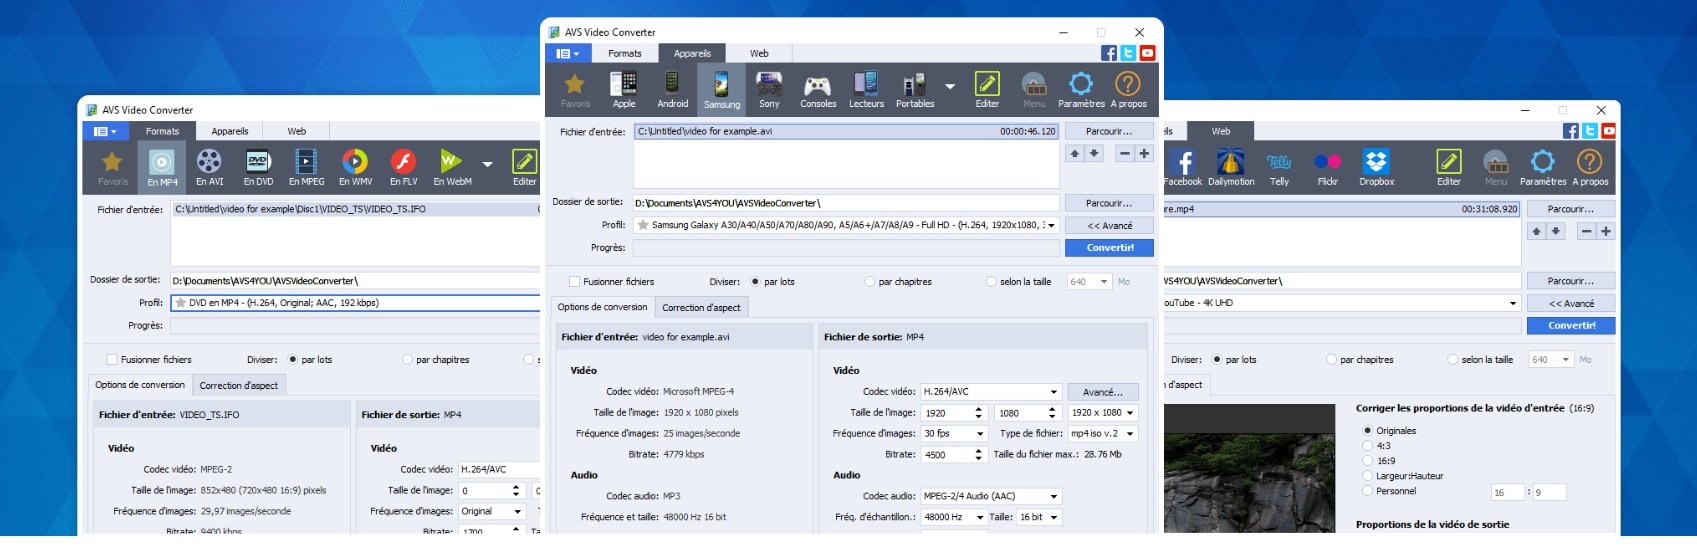Viewport: 1697px width, 556px height.
Task: Select En MP4 format in left window
Action: point(162,167)
